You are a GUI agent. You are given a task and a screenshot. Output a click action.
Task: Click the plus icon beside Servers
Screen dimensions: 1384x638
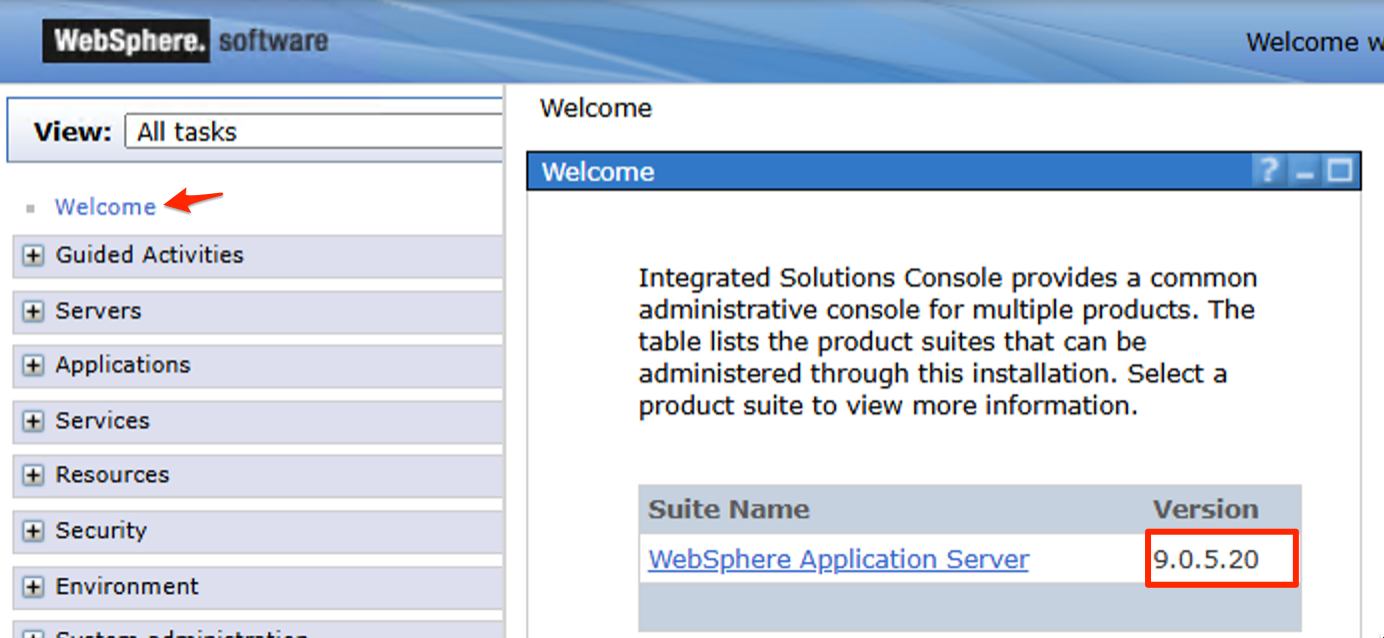tap(34, 312)
